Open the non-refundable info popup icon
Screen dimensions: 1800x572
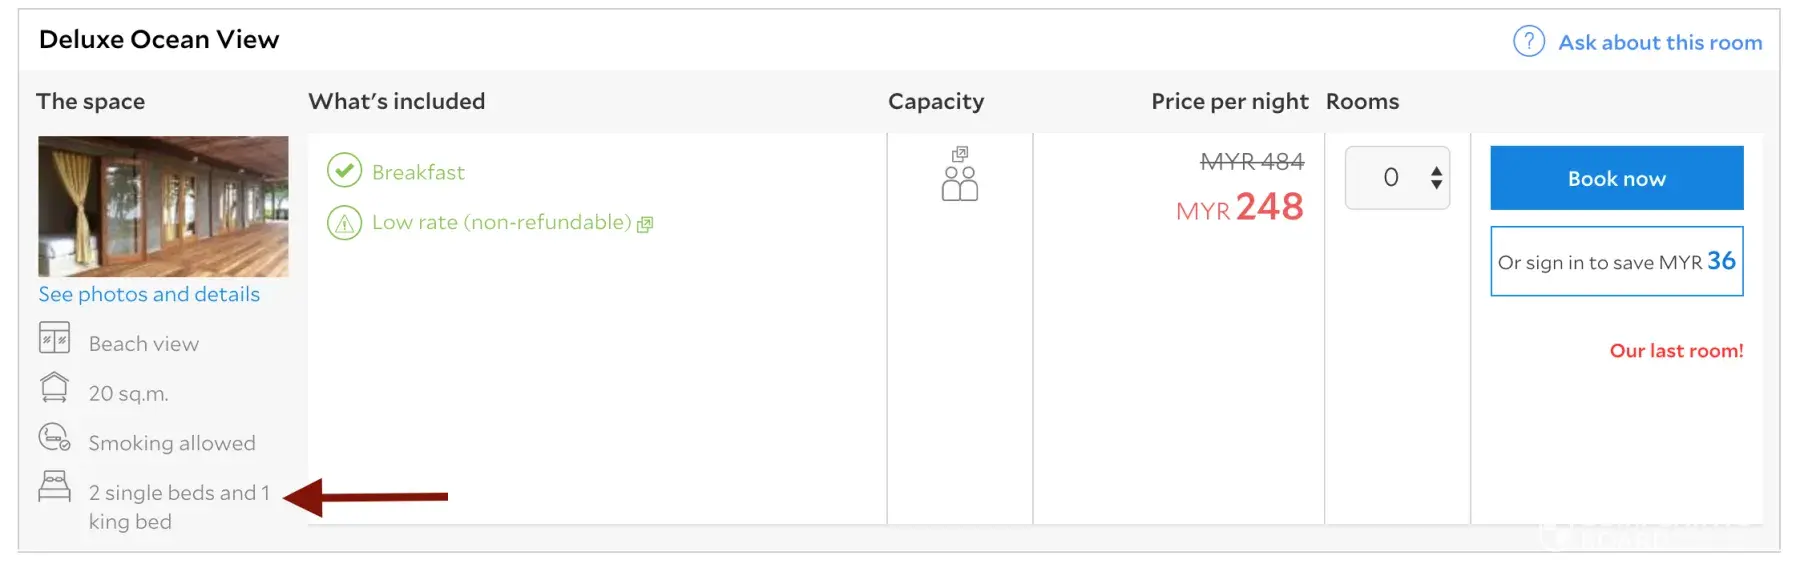645,224
